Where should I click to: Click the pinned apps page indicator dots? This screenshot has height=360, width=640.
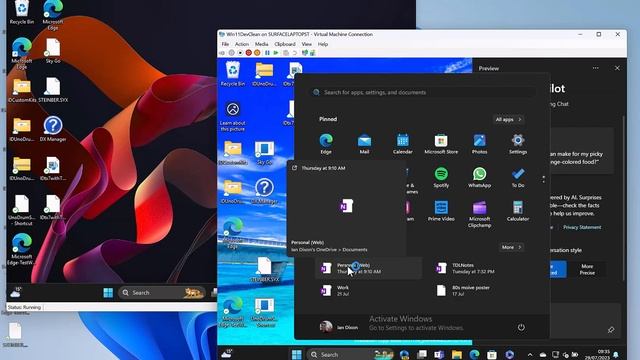543,179
